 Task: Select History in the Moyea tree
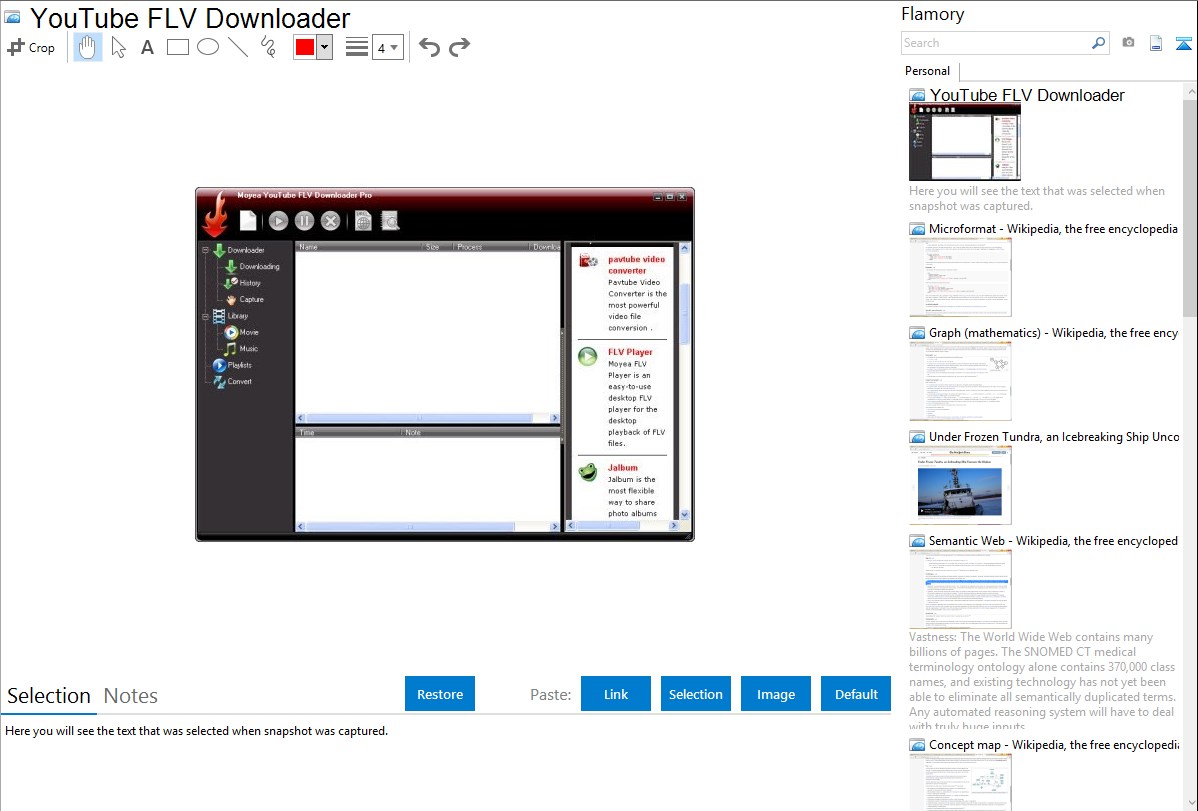coord(250,283)
